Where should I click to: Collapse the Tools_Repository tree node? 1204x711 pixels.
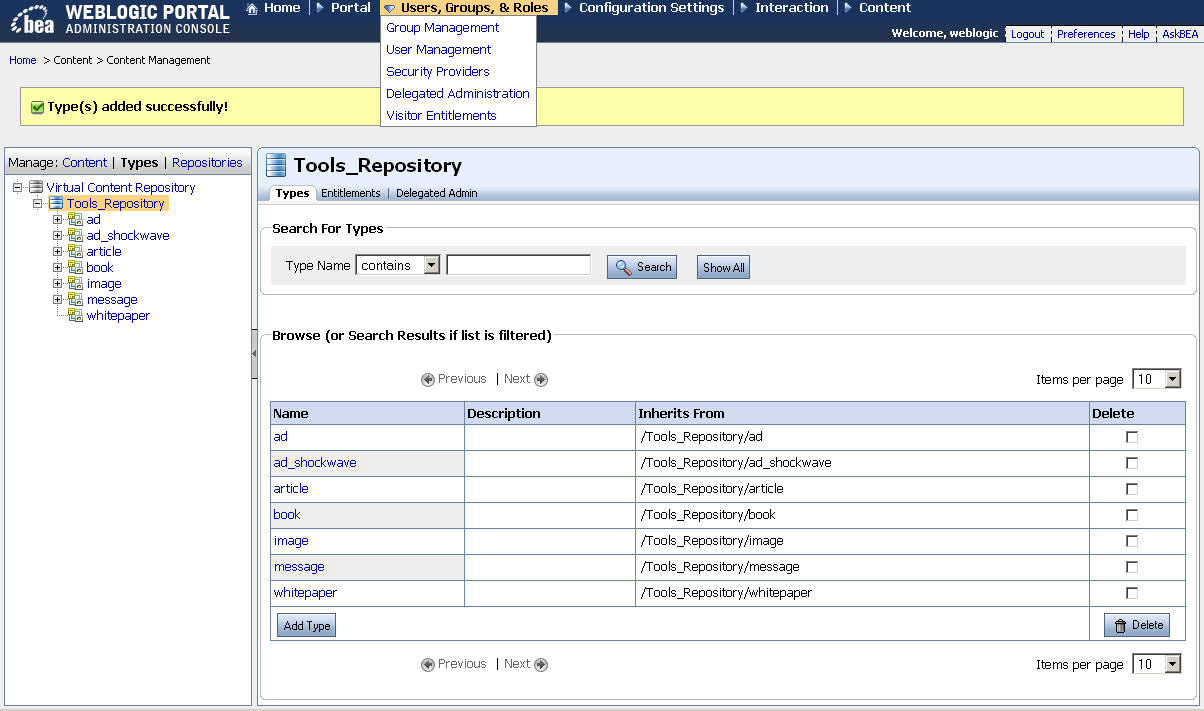(x=38, y=203)
